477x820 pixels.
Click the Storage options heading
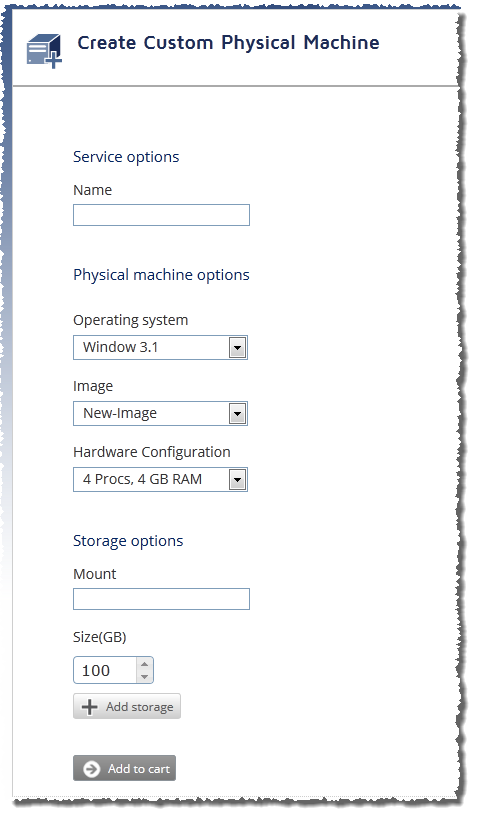pos(128,541)
